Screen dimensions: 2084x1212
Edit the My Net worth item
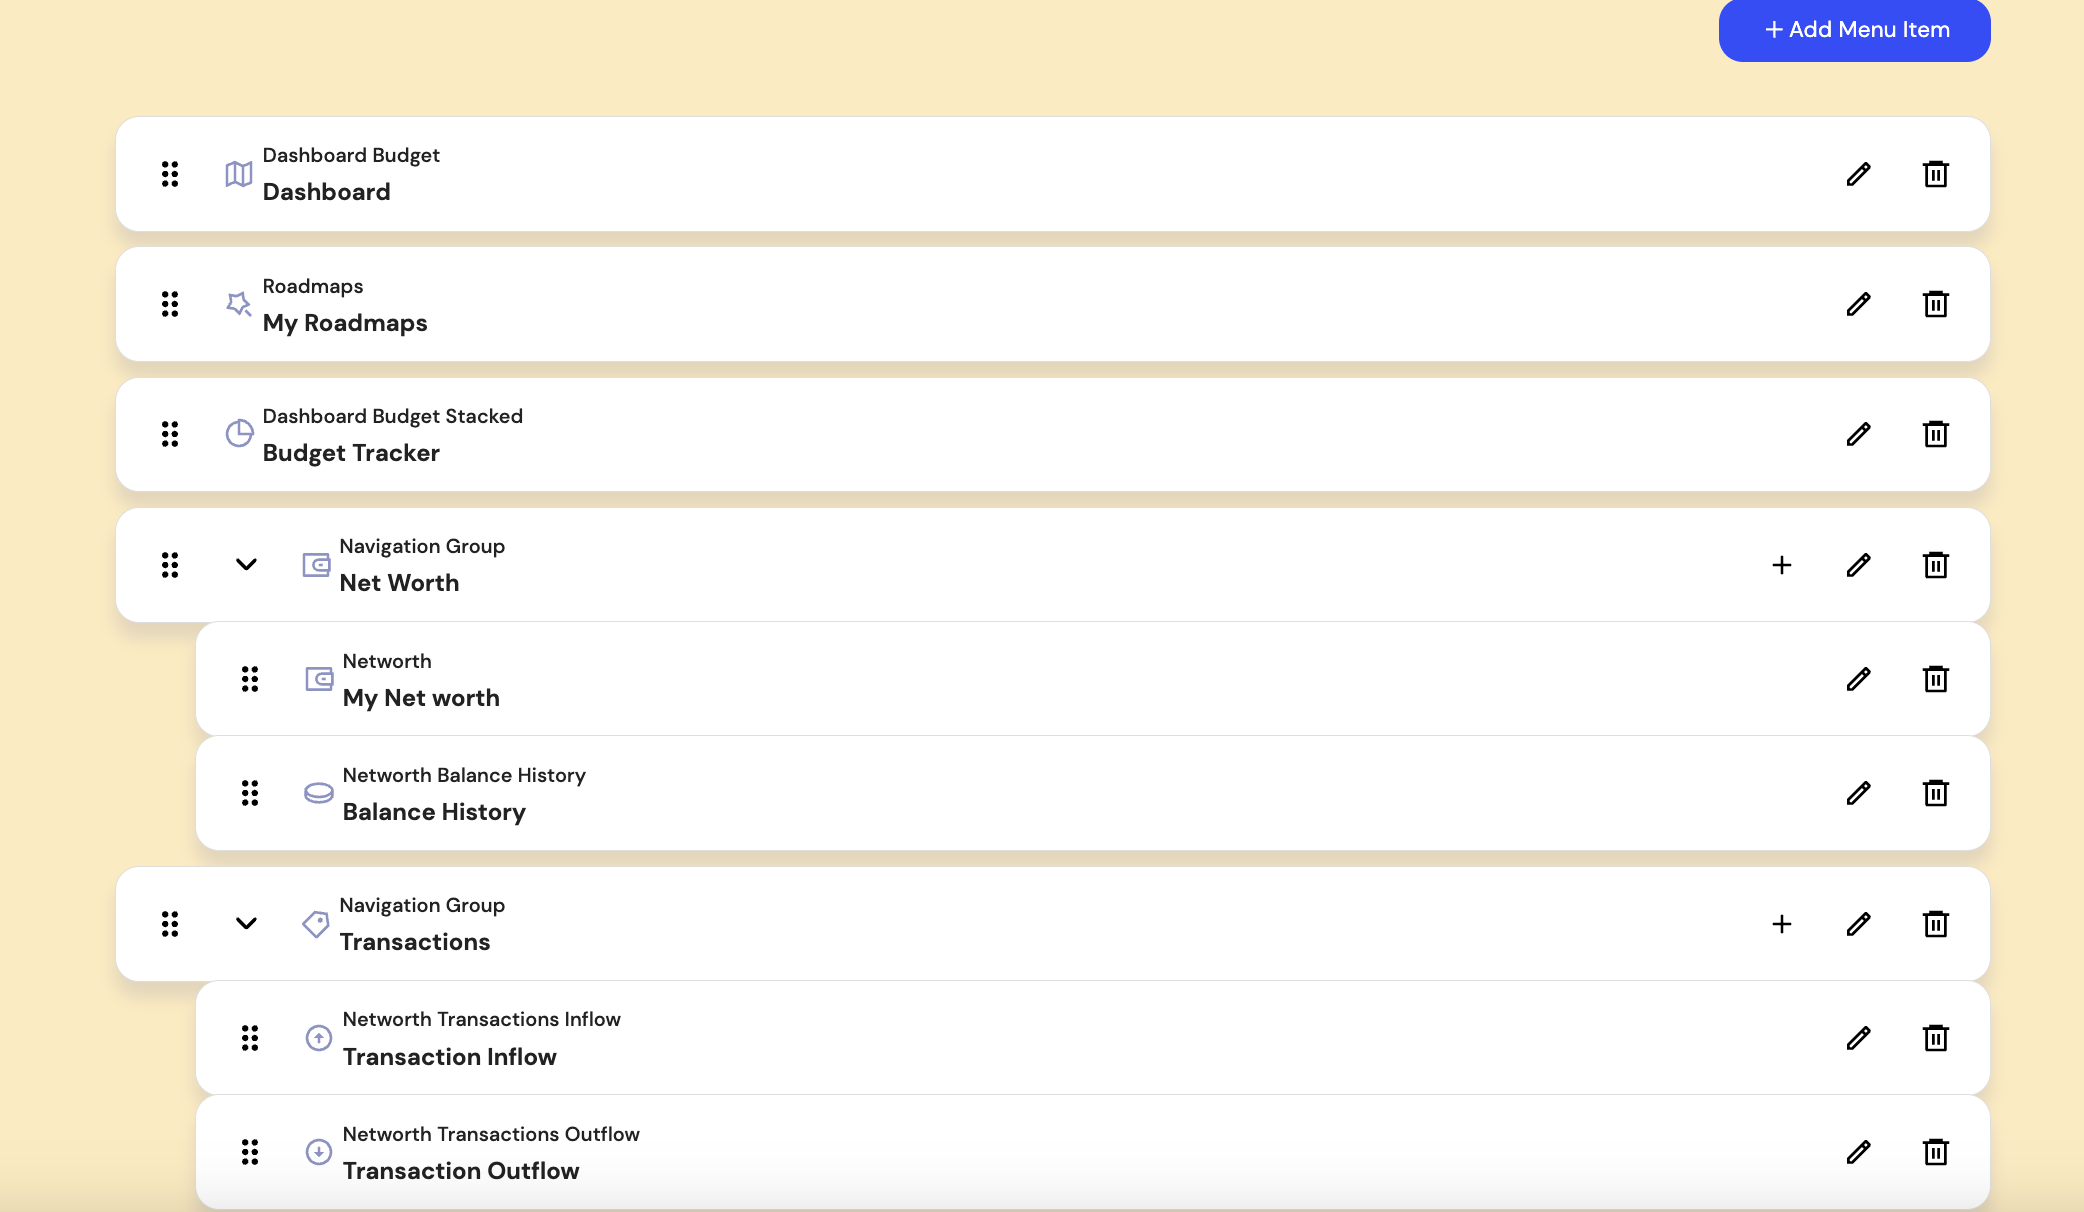click(x=1858, y=679)
